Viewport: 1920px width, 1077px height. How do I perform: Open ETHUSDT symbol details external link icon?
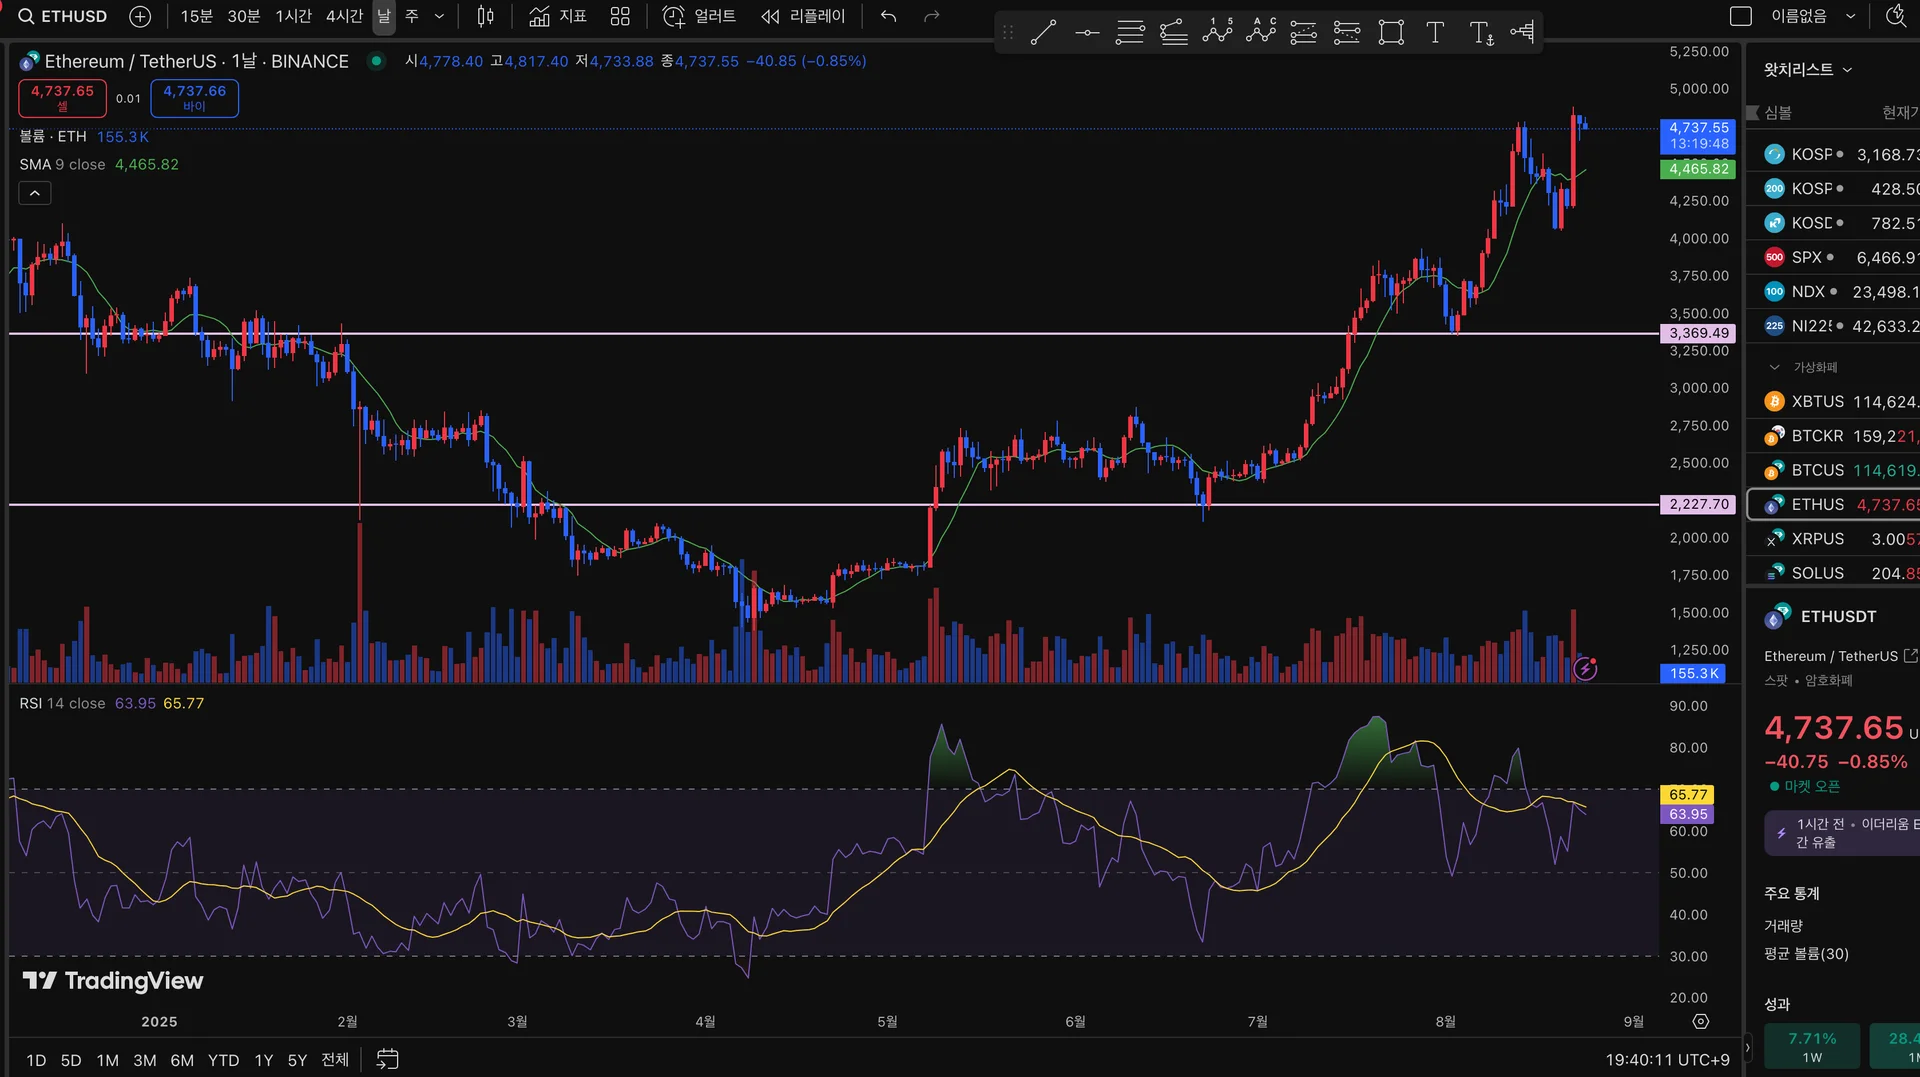pyautogui.click(x=1910, y=656)
